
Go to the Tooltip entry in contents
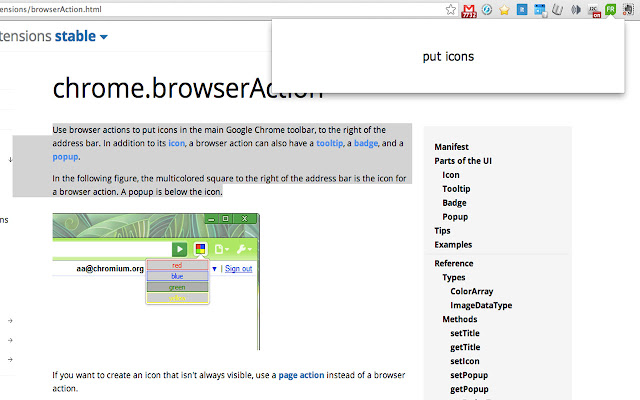point(456,189)
